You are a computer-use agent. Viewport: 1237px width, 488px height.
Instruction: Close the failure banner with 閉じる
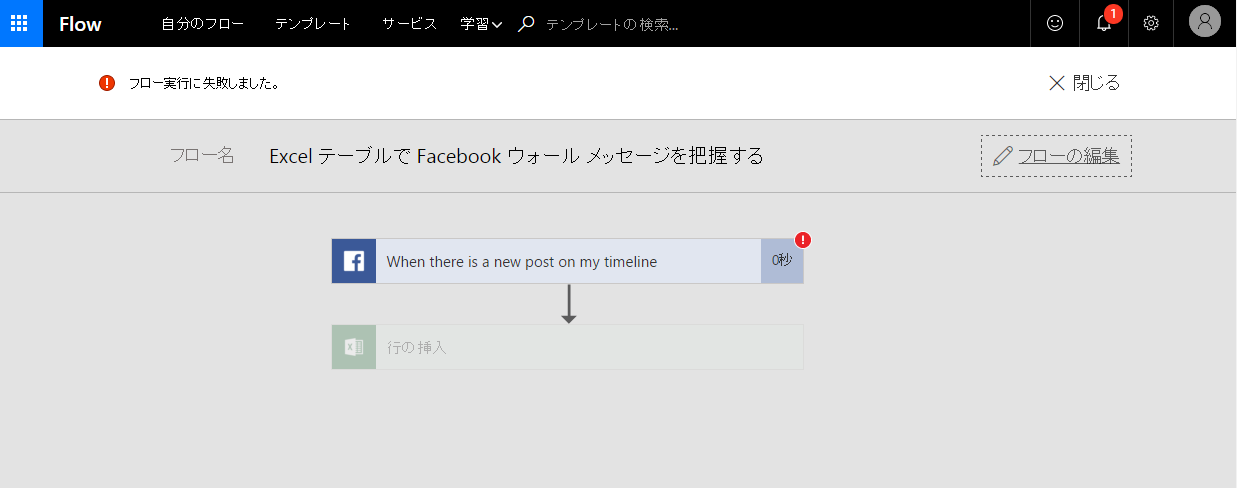pos(1084,83)
